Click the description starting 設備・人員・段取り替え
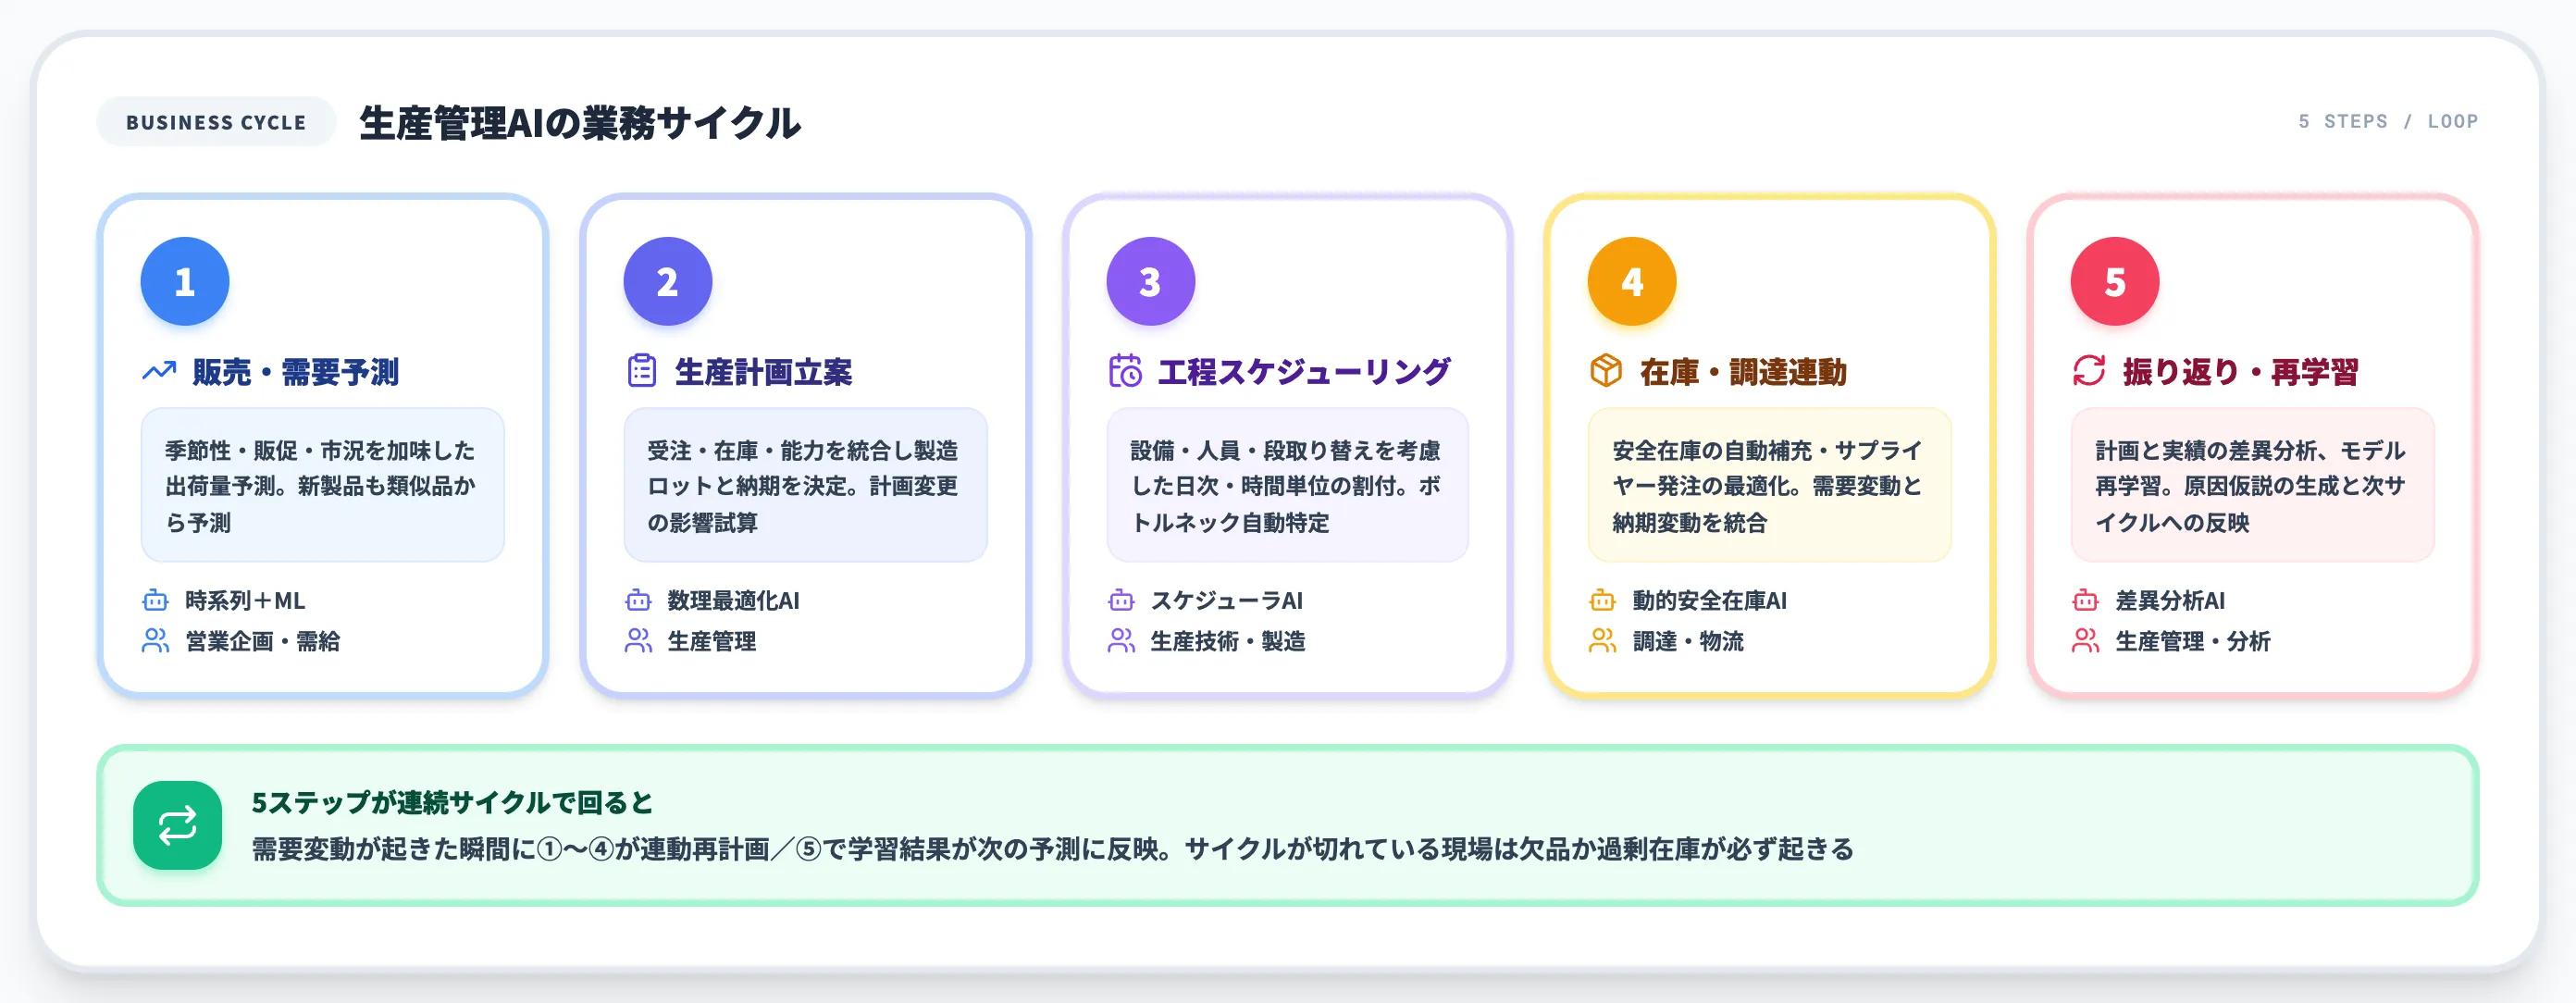The image size is (2576, 1003). tap(1287, 486)
